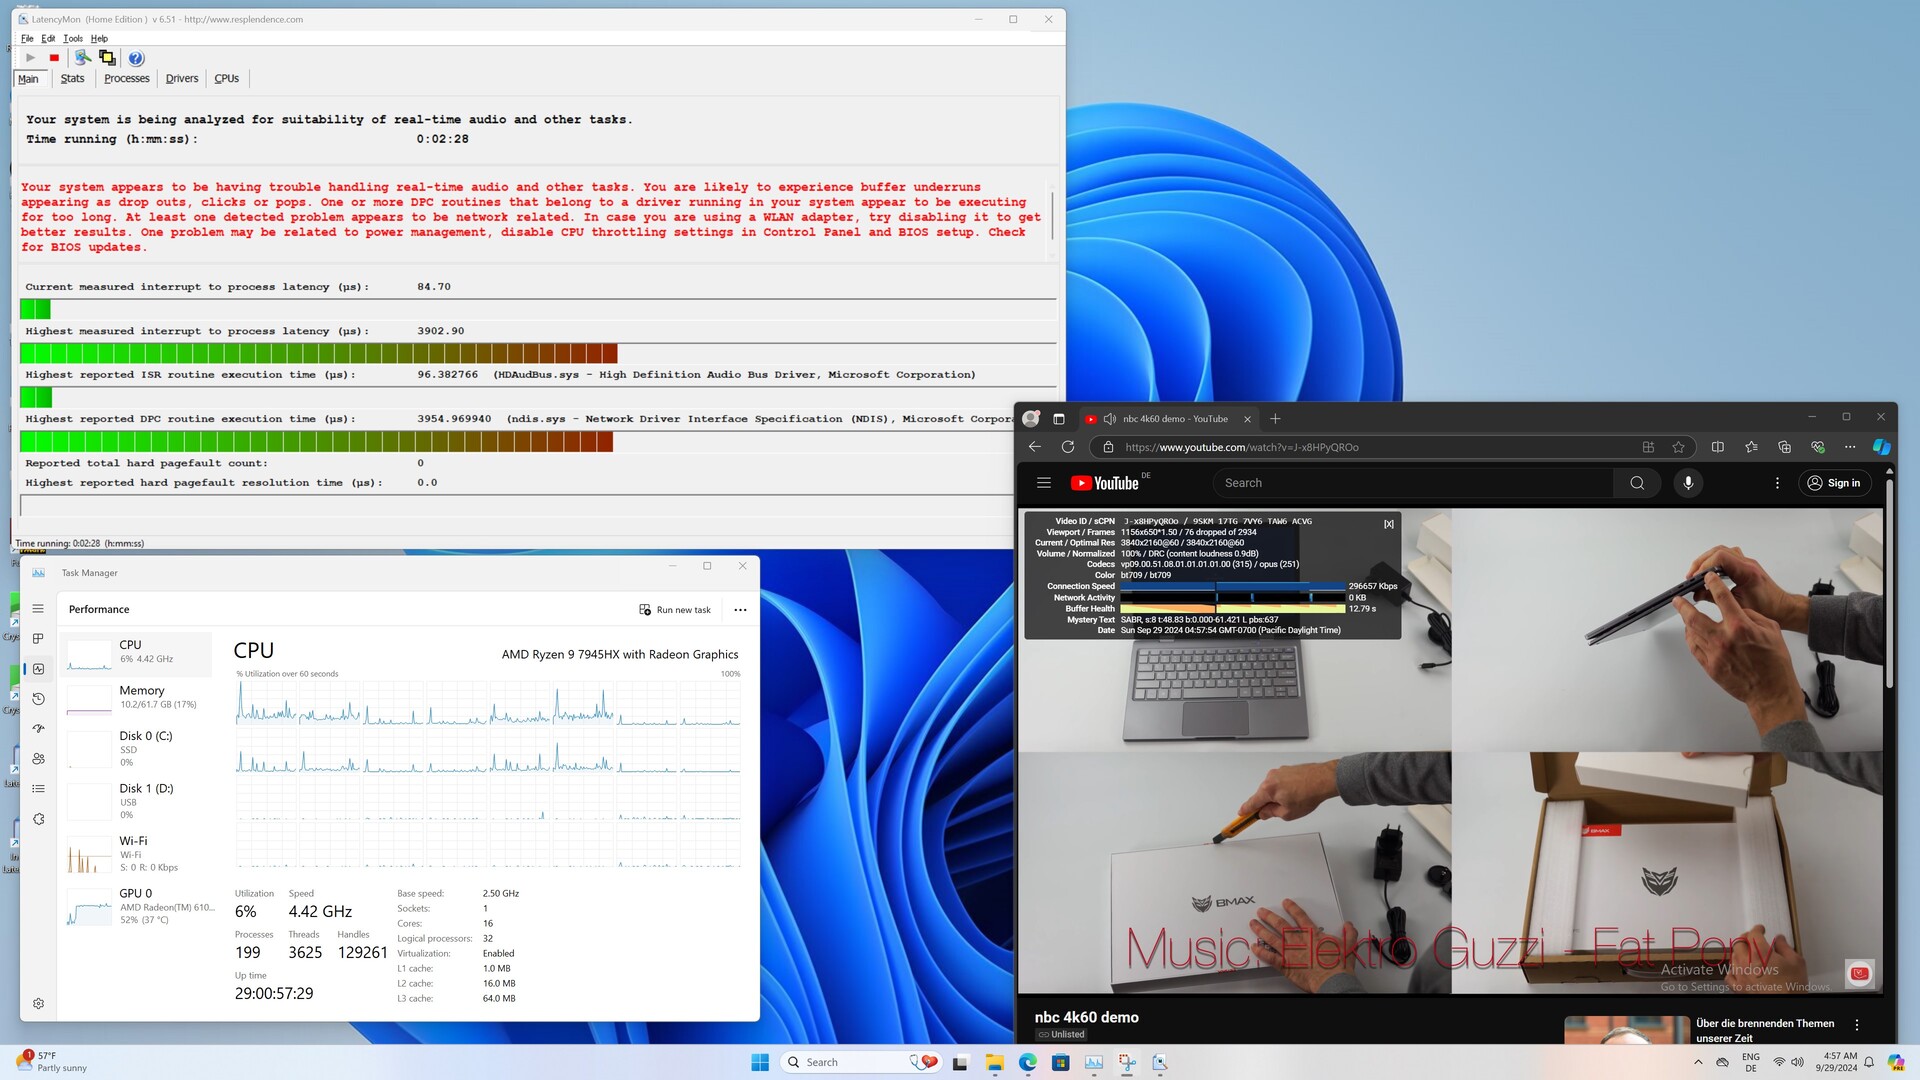1920x1080 pixels.
Task: Close the stats for nerds overlay
Action: (1388, 524)
